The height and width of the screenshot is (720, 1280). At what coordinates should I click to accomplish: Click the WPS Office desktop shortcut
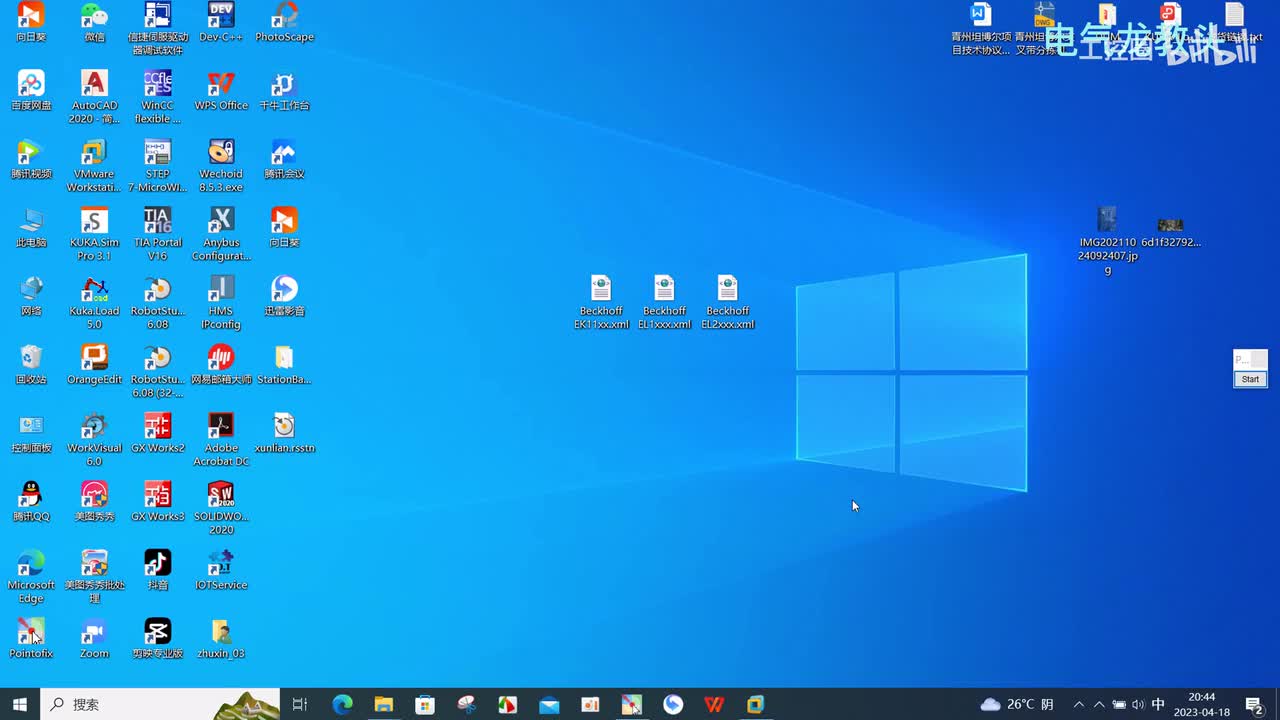click(221, 90)
